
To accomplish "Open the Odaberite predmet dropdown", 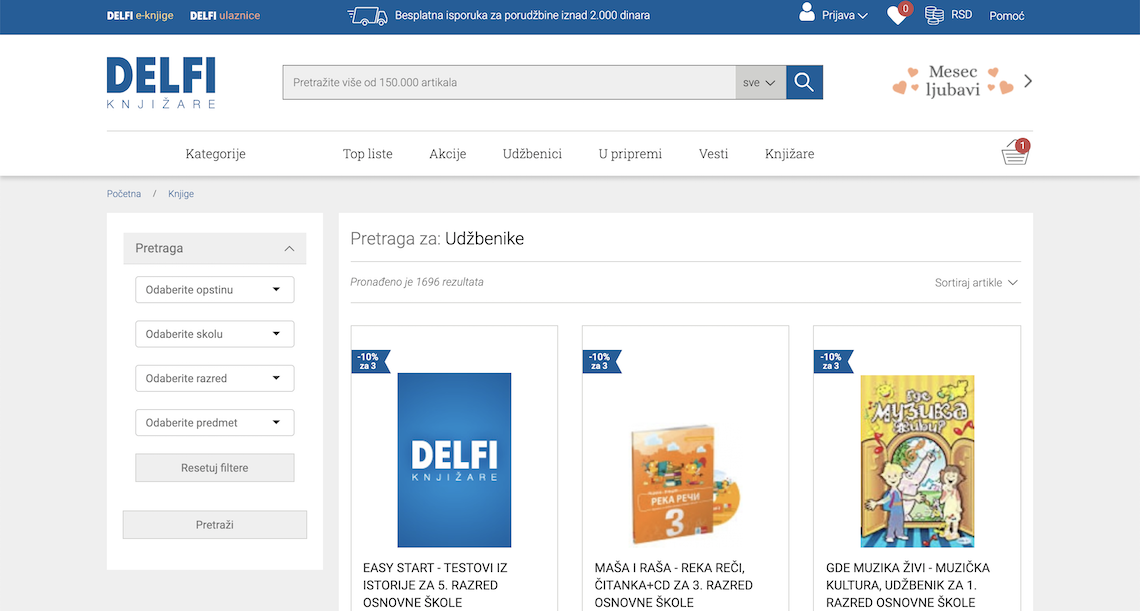I will tap(214, 423).
